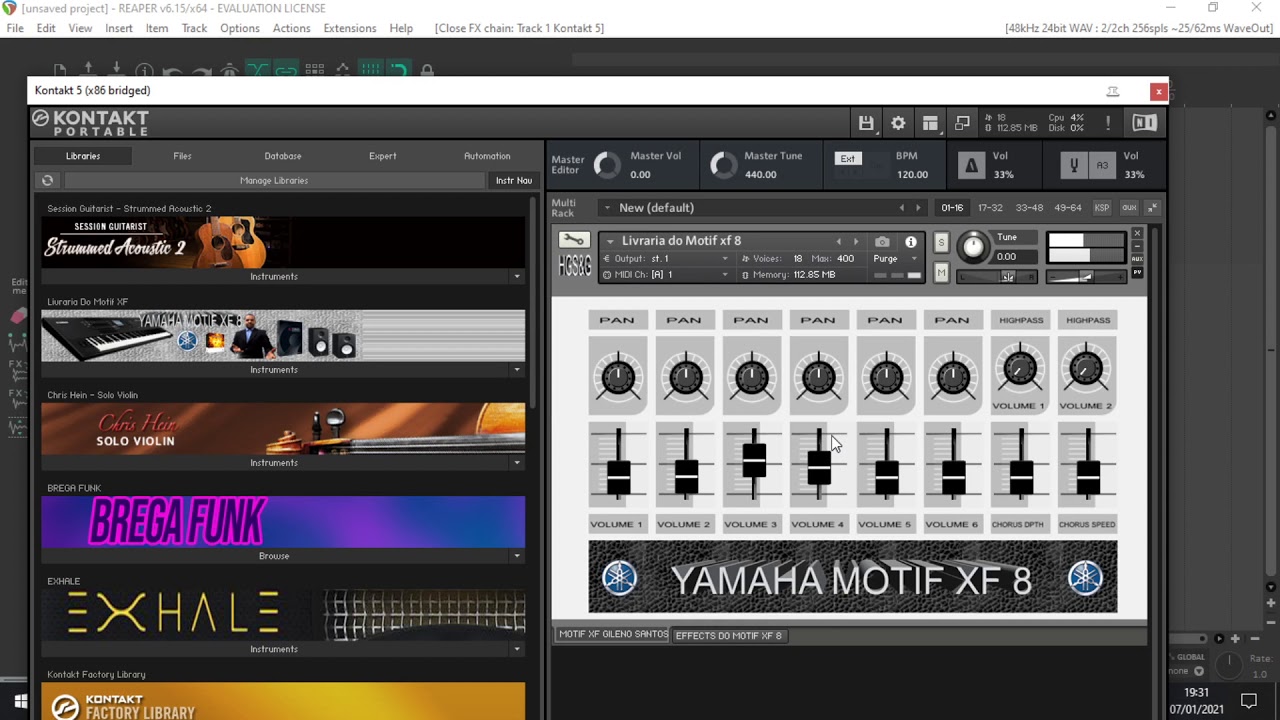
Task: Open instrument edit mode wrench icon
Action: pyautogui.click(x=574, y=240)
